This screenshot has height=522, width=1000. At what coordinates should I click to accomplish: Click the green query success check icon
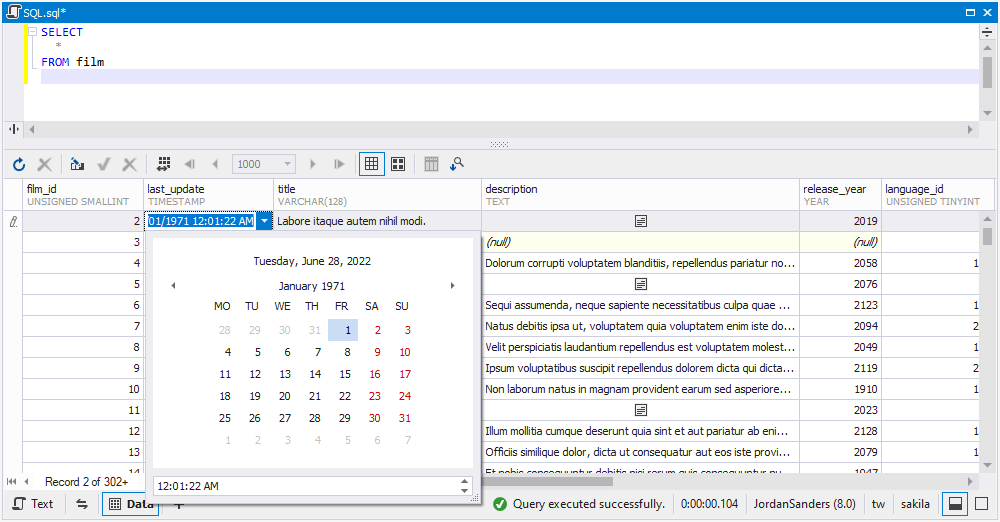tap(500, 504)
